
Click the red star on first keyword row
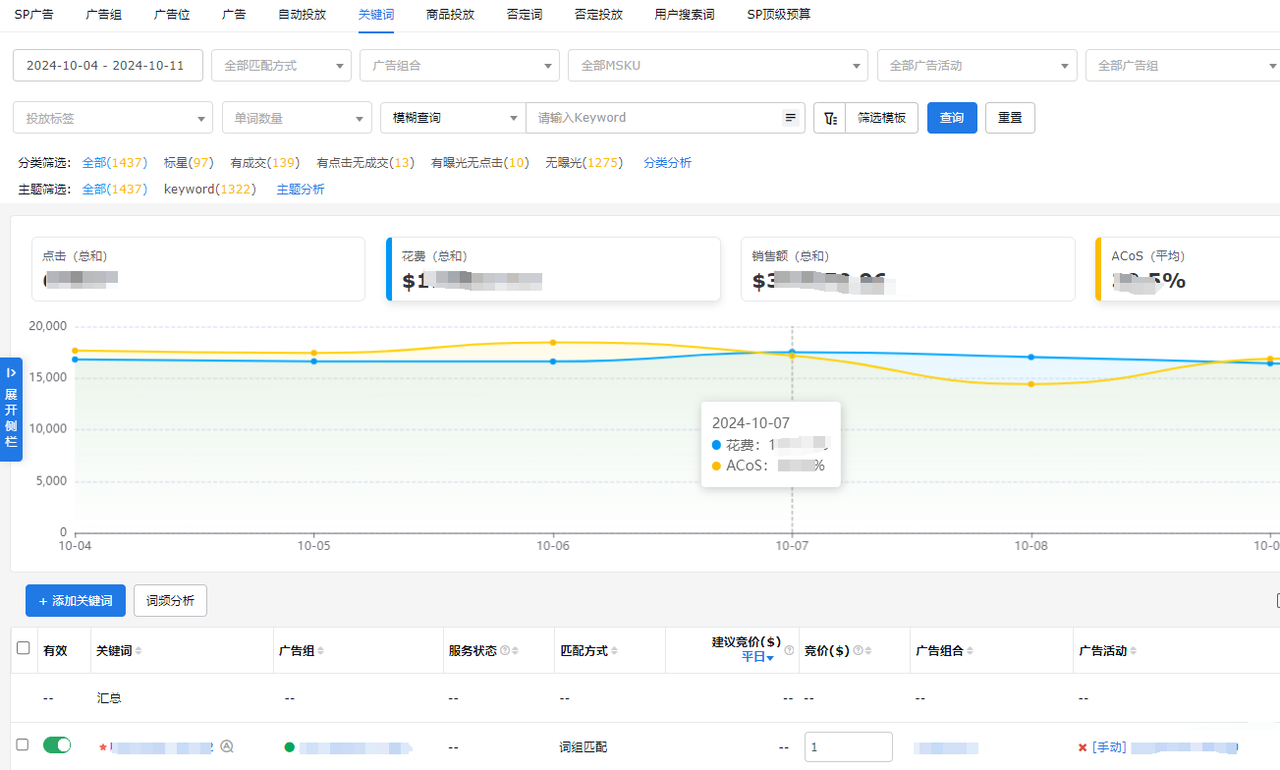click(102, 747)
